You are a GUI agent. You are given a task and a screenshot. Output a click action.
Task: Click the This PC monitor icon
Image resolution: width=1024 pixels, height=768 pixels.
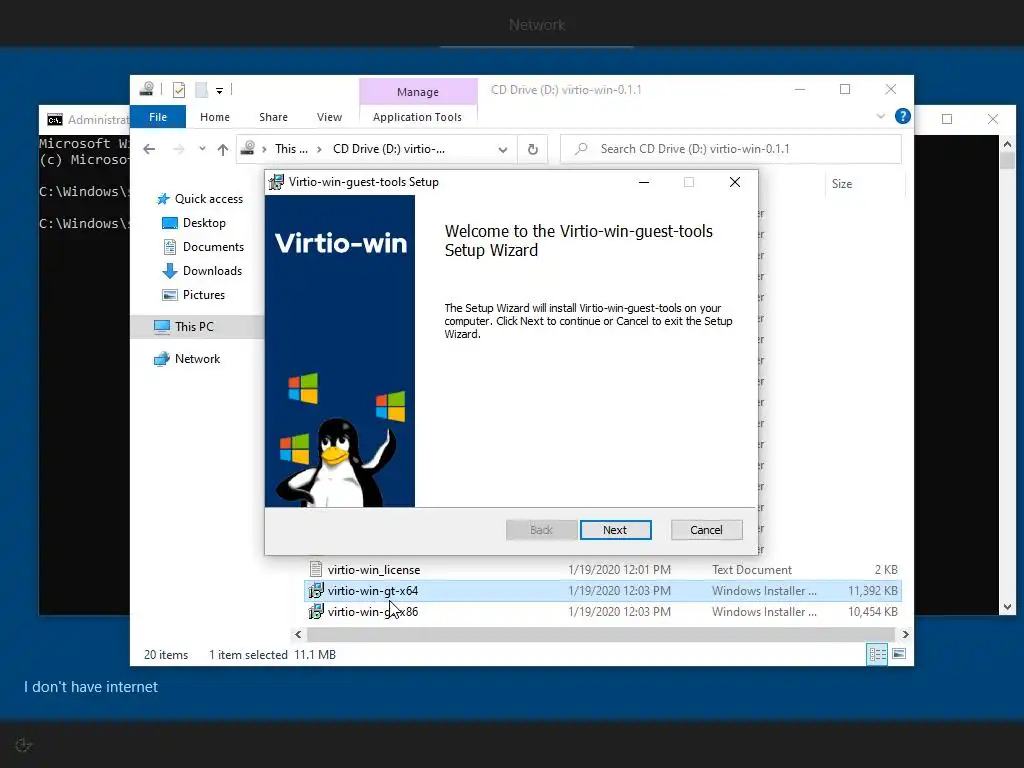[161, 327]
